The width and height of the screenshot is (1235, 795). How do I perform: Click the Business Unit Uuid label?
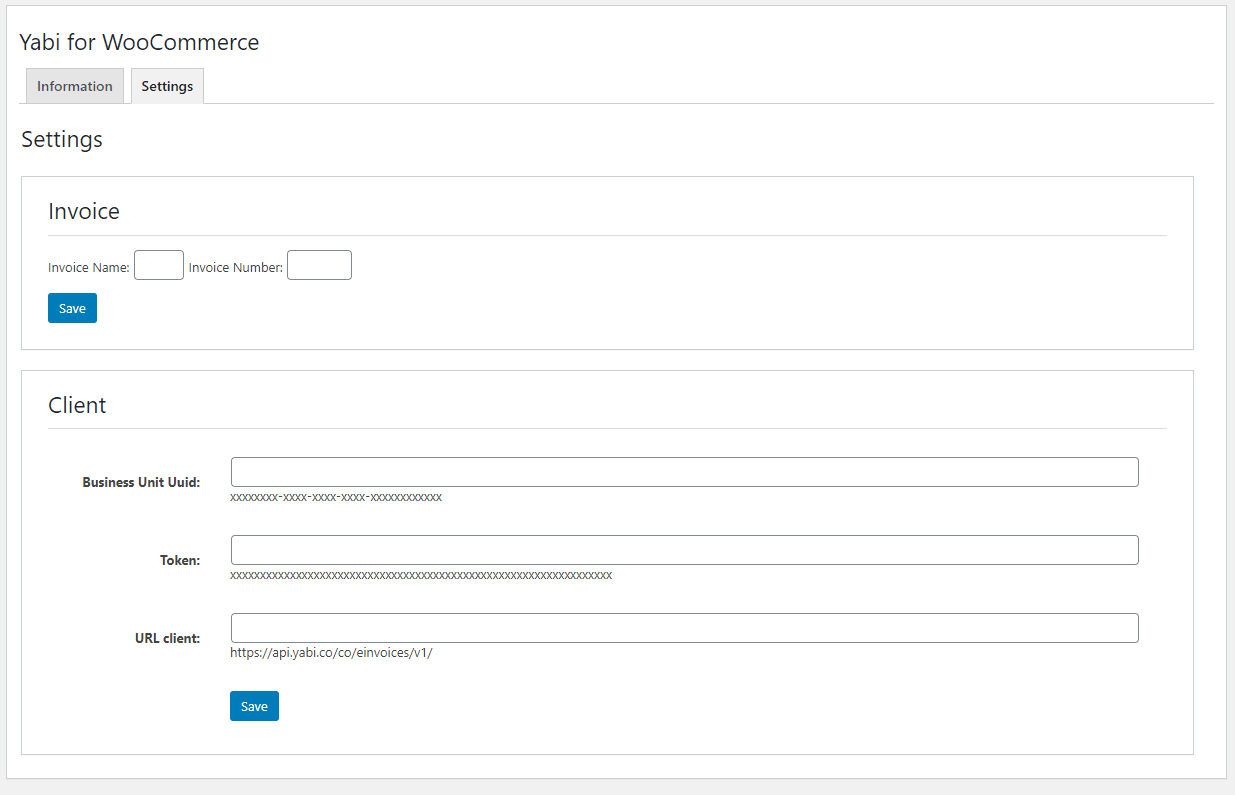[x=141, y=482]
